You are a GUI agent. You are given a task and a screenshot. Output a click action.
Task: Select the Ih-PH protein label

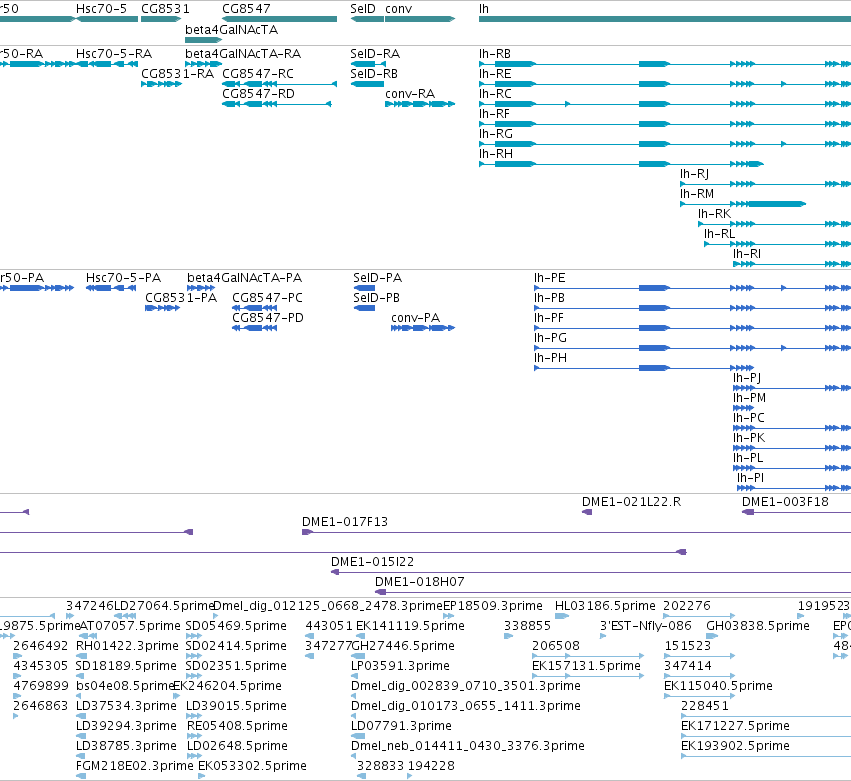click(x=550, y=358)
